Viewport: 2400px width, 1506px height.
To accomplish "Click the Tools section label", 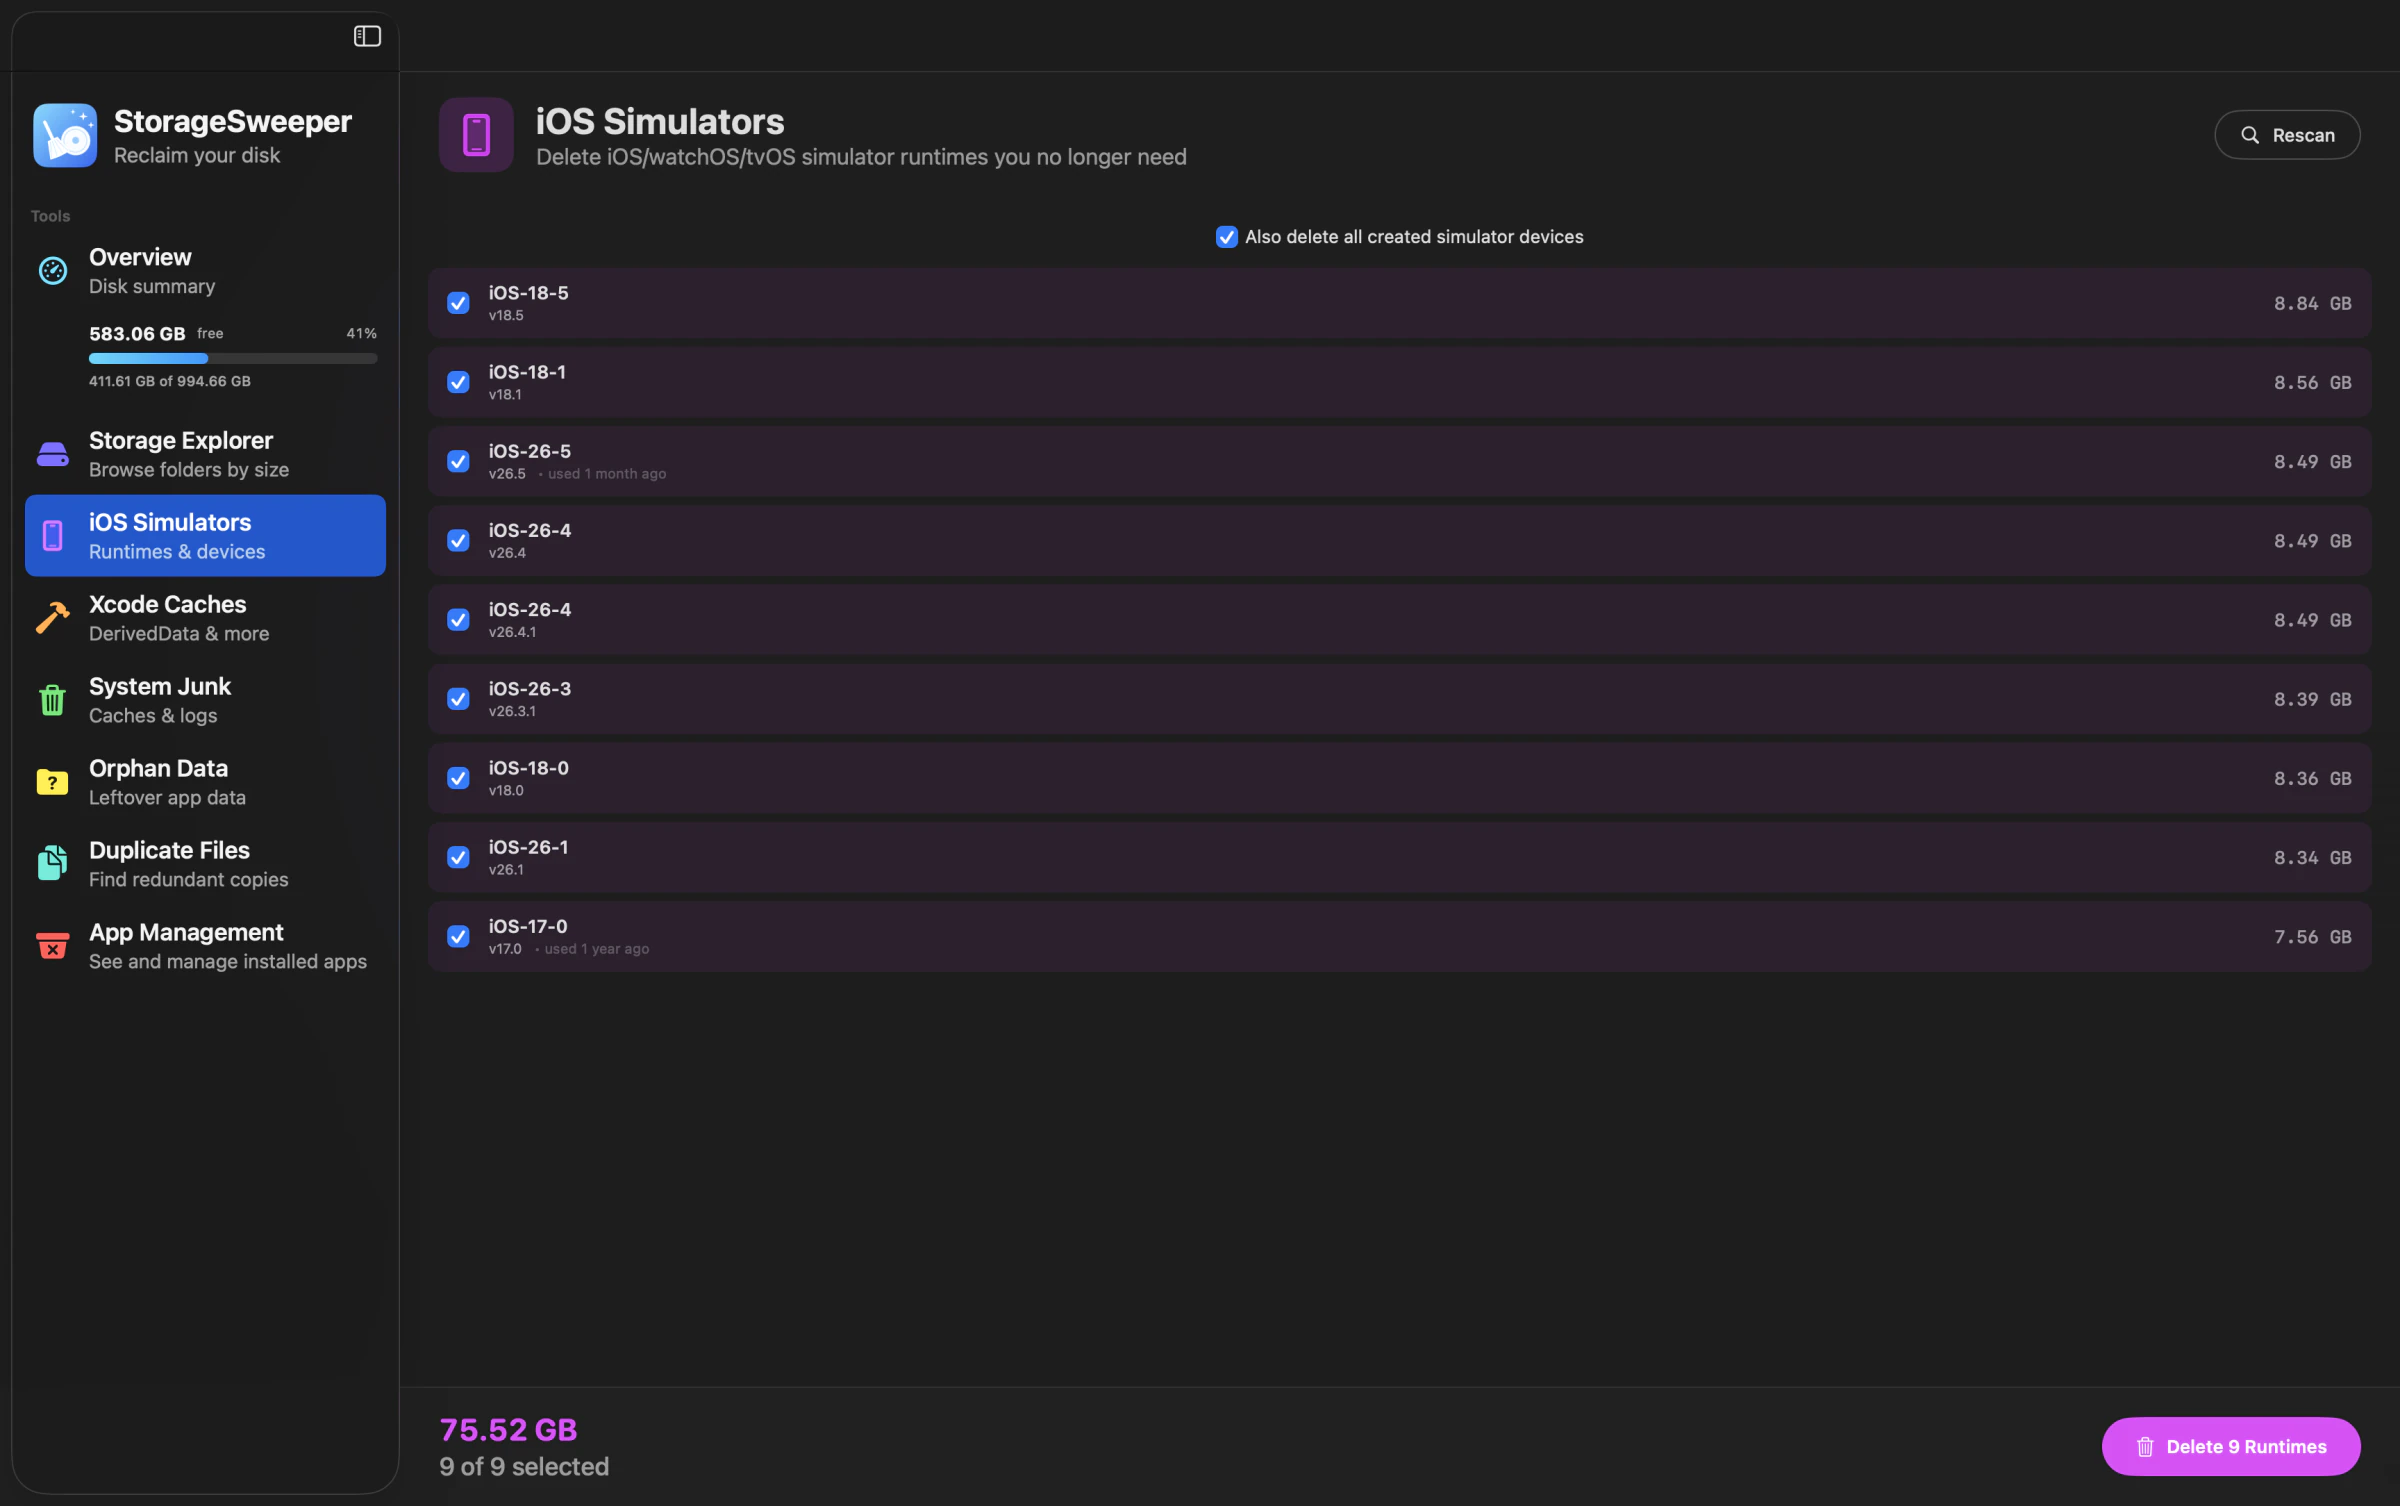I will tap(51, 216).
